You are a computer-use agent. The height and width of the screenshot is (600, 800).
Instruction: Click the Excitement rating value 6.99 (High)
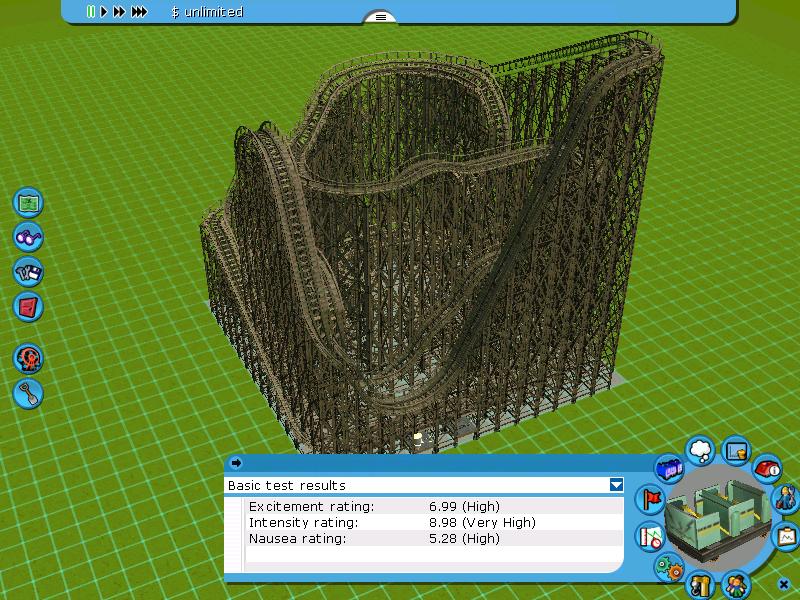click(x=464, y=506)
